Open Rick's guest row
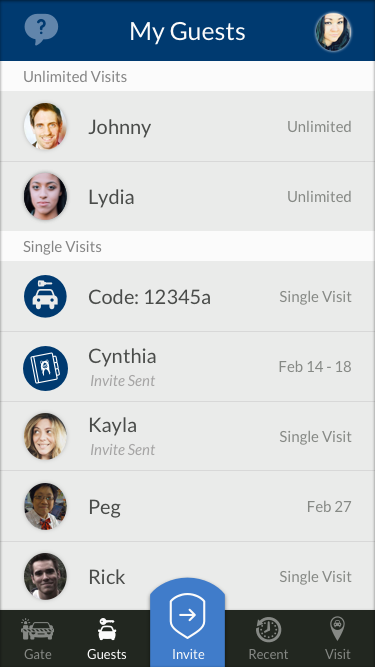This screenshot has height=667, width=375. pos(188,576)
